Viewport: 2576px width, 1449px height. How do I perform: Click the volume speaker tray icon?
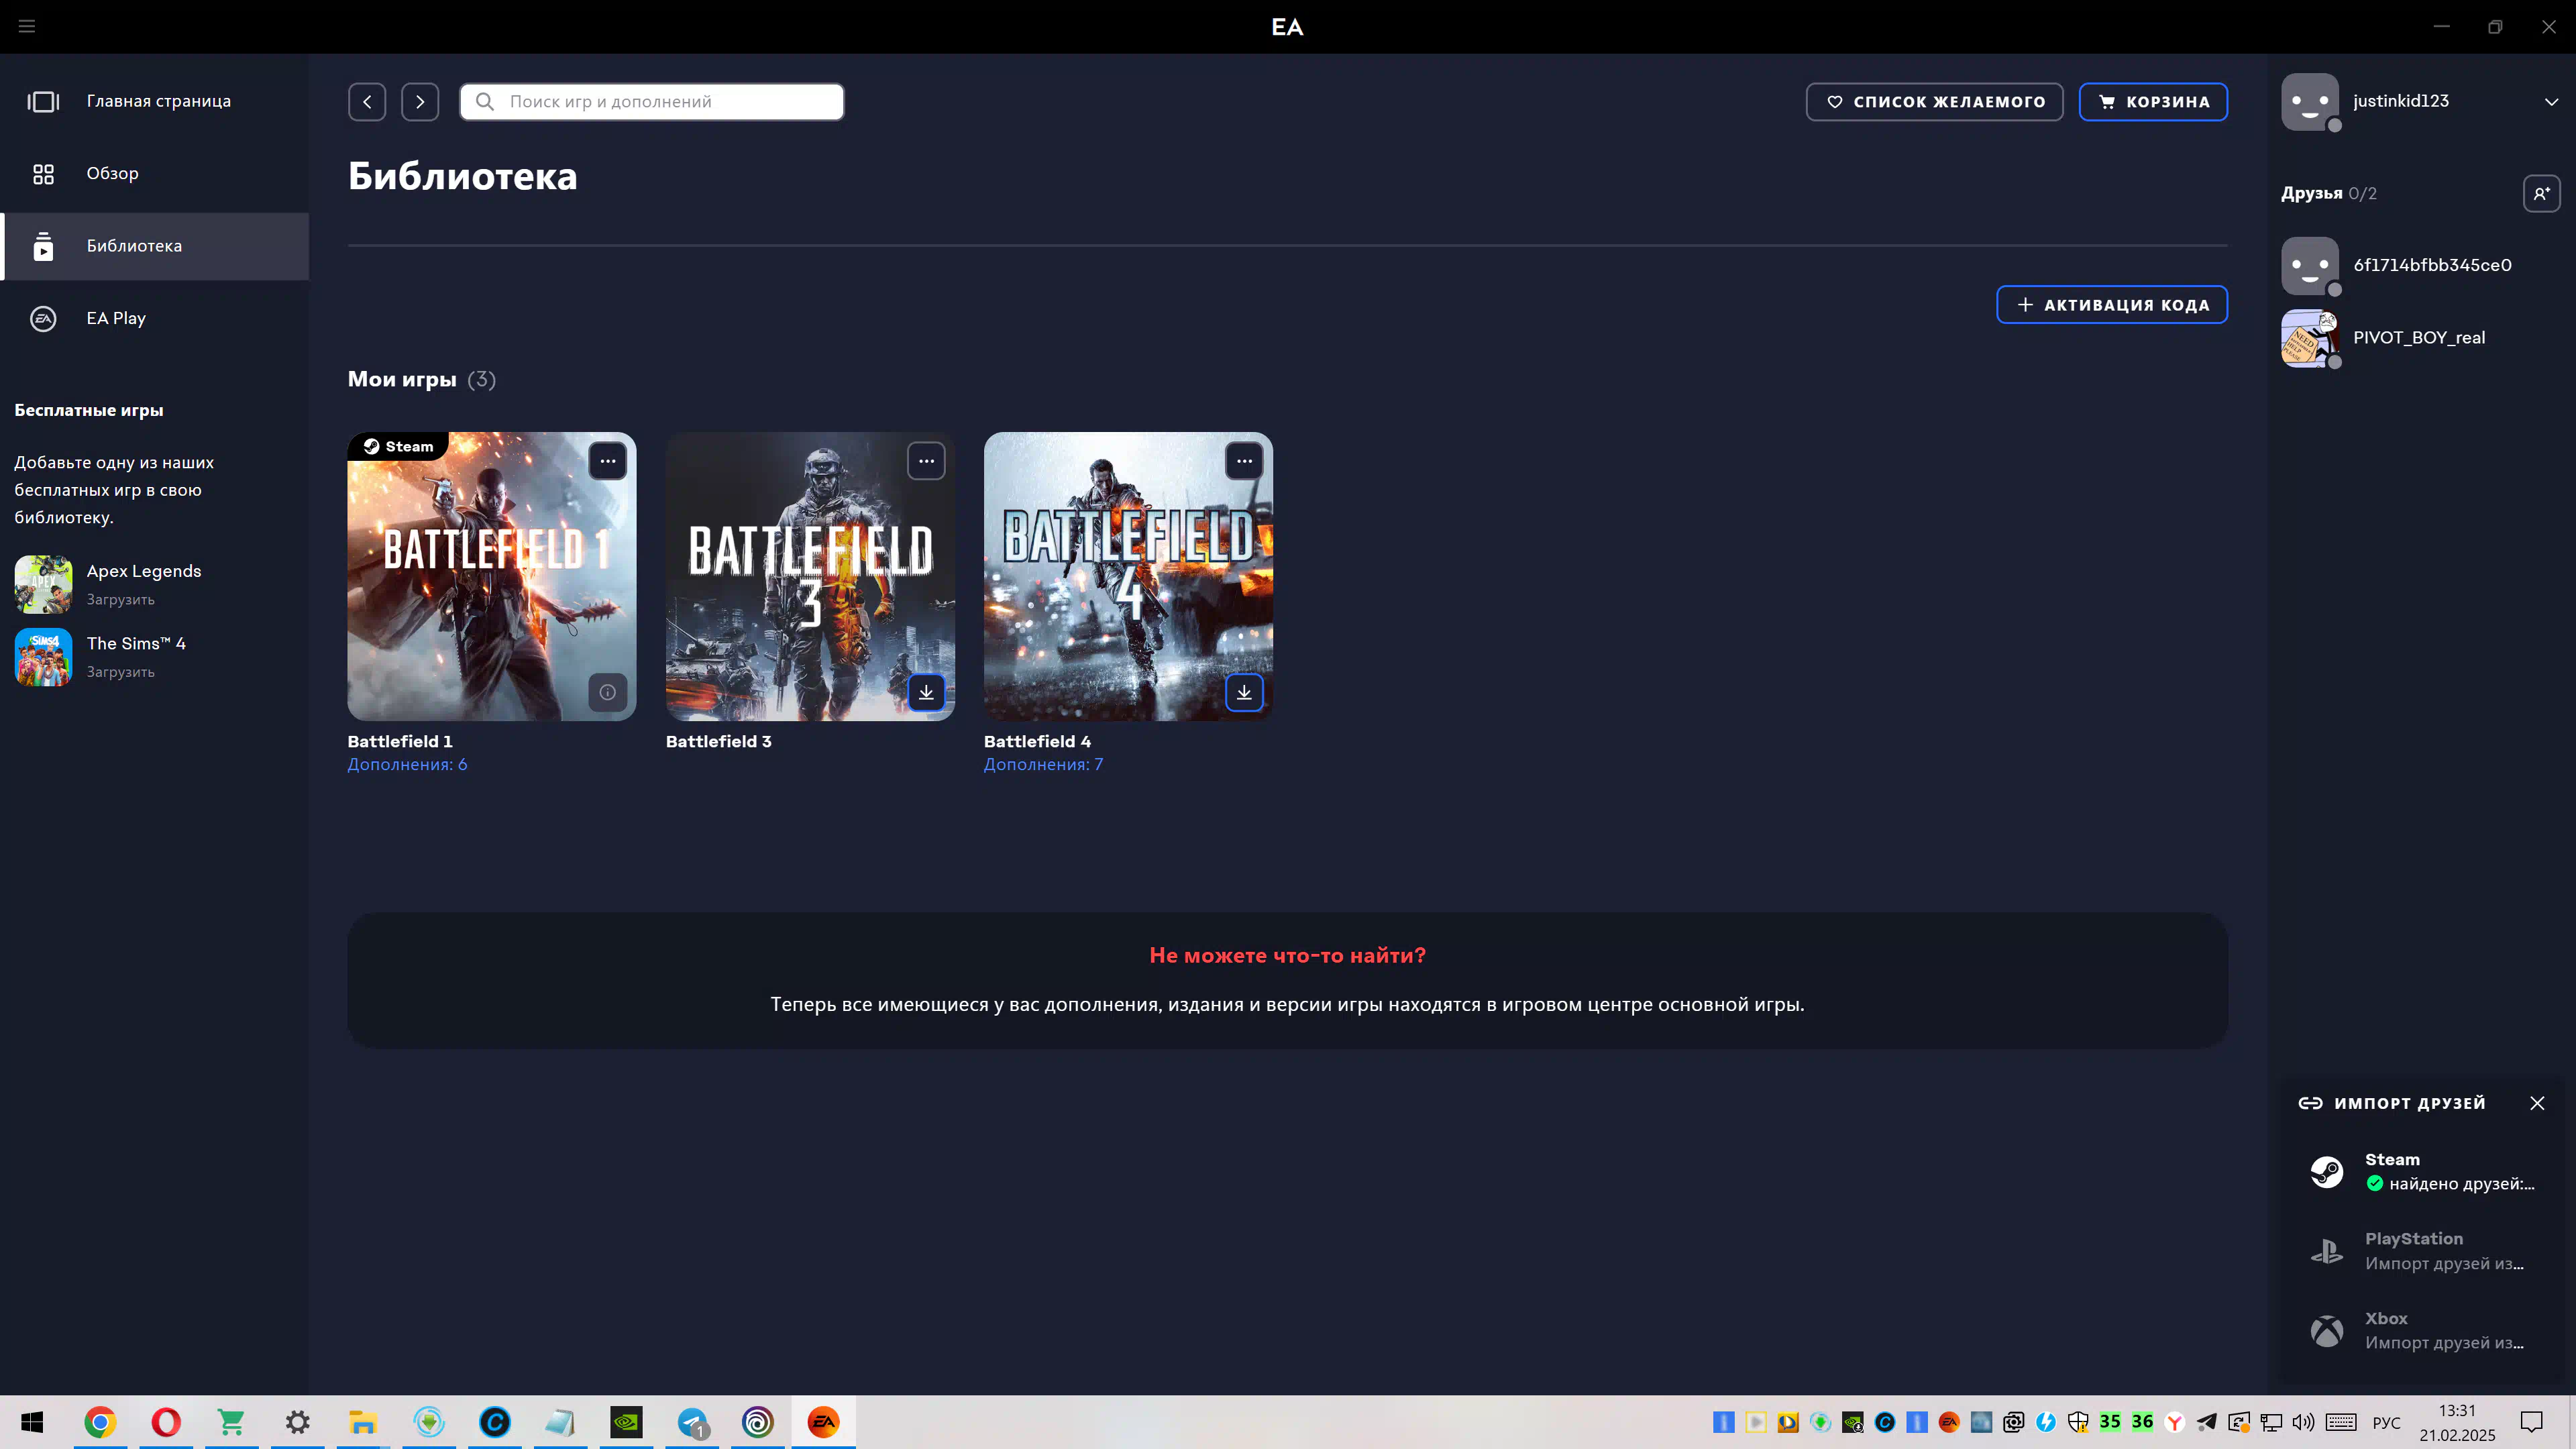pos(2304,1422)
